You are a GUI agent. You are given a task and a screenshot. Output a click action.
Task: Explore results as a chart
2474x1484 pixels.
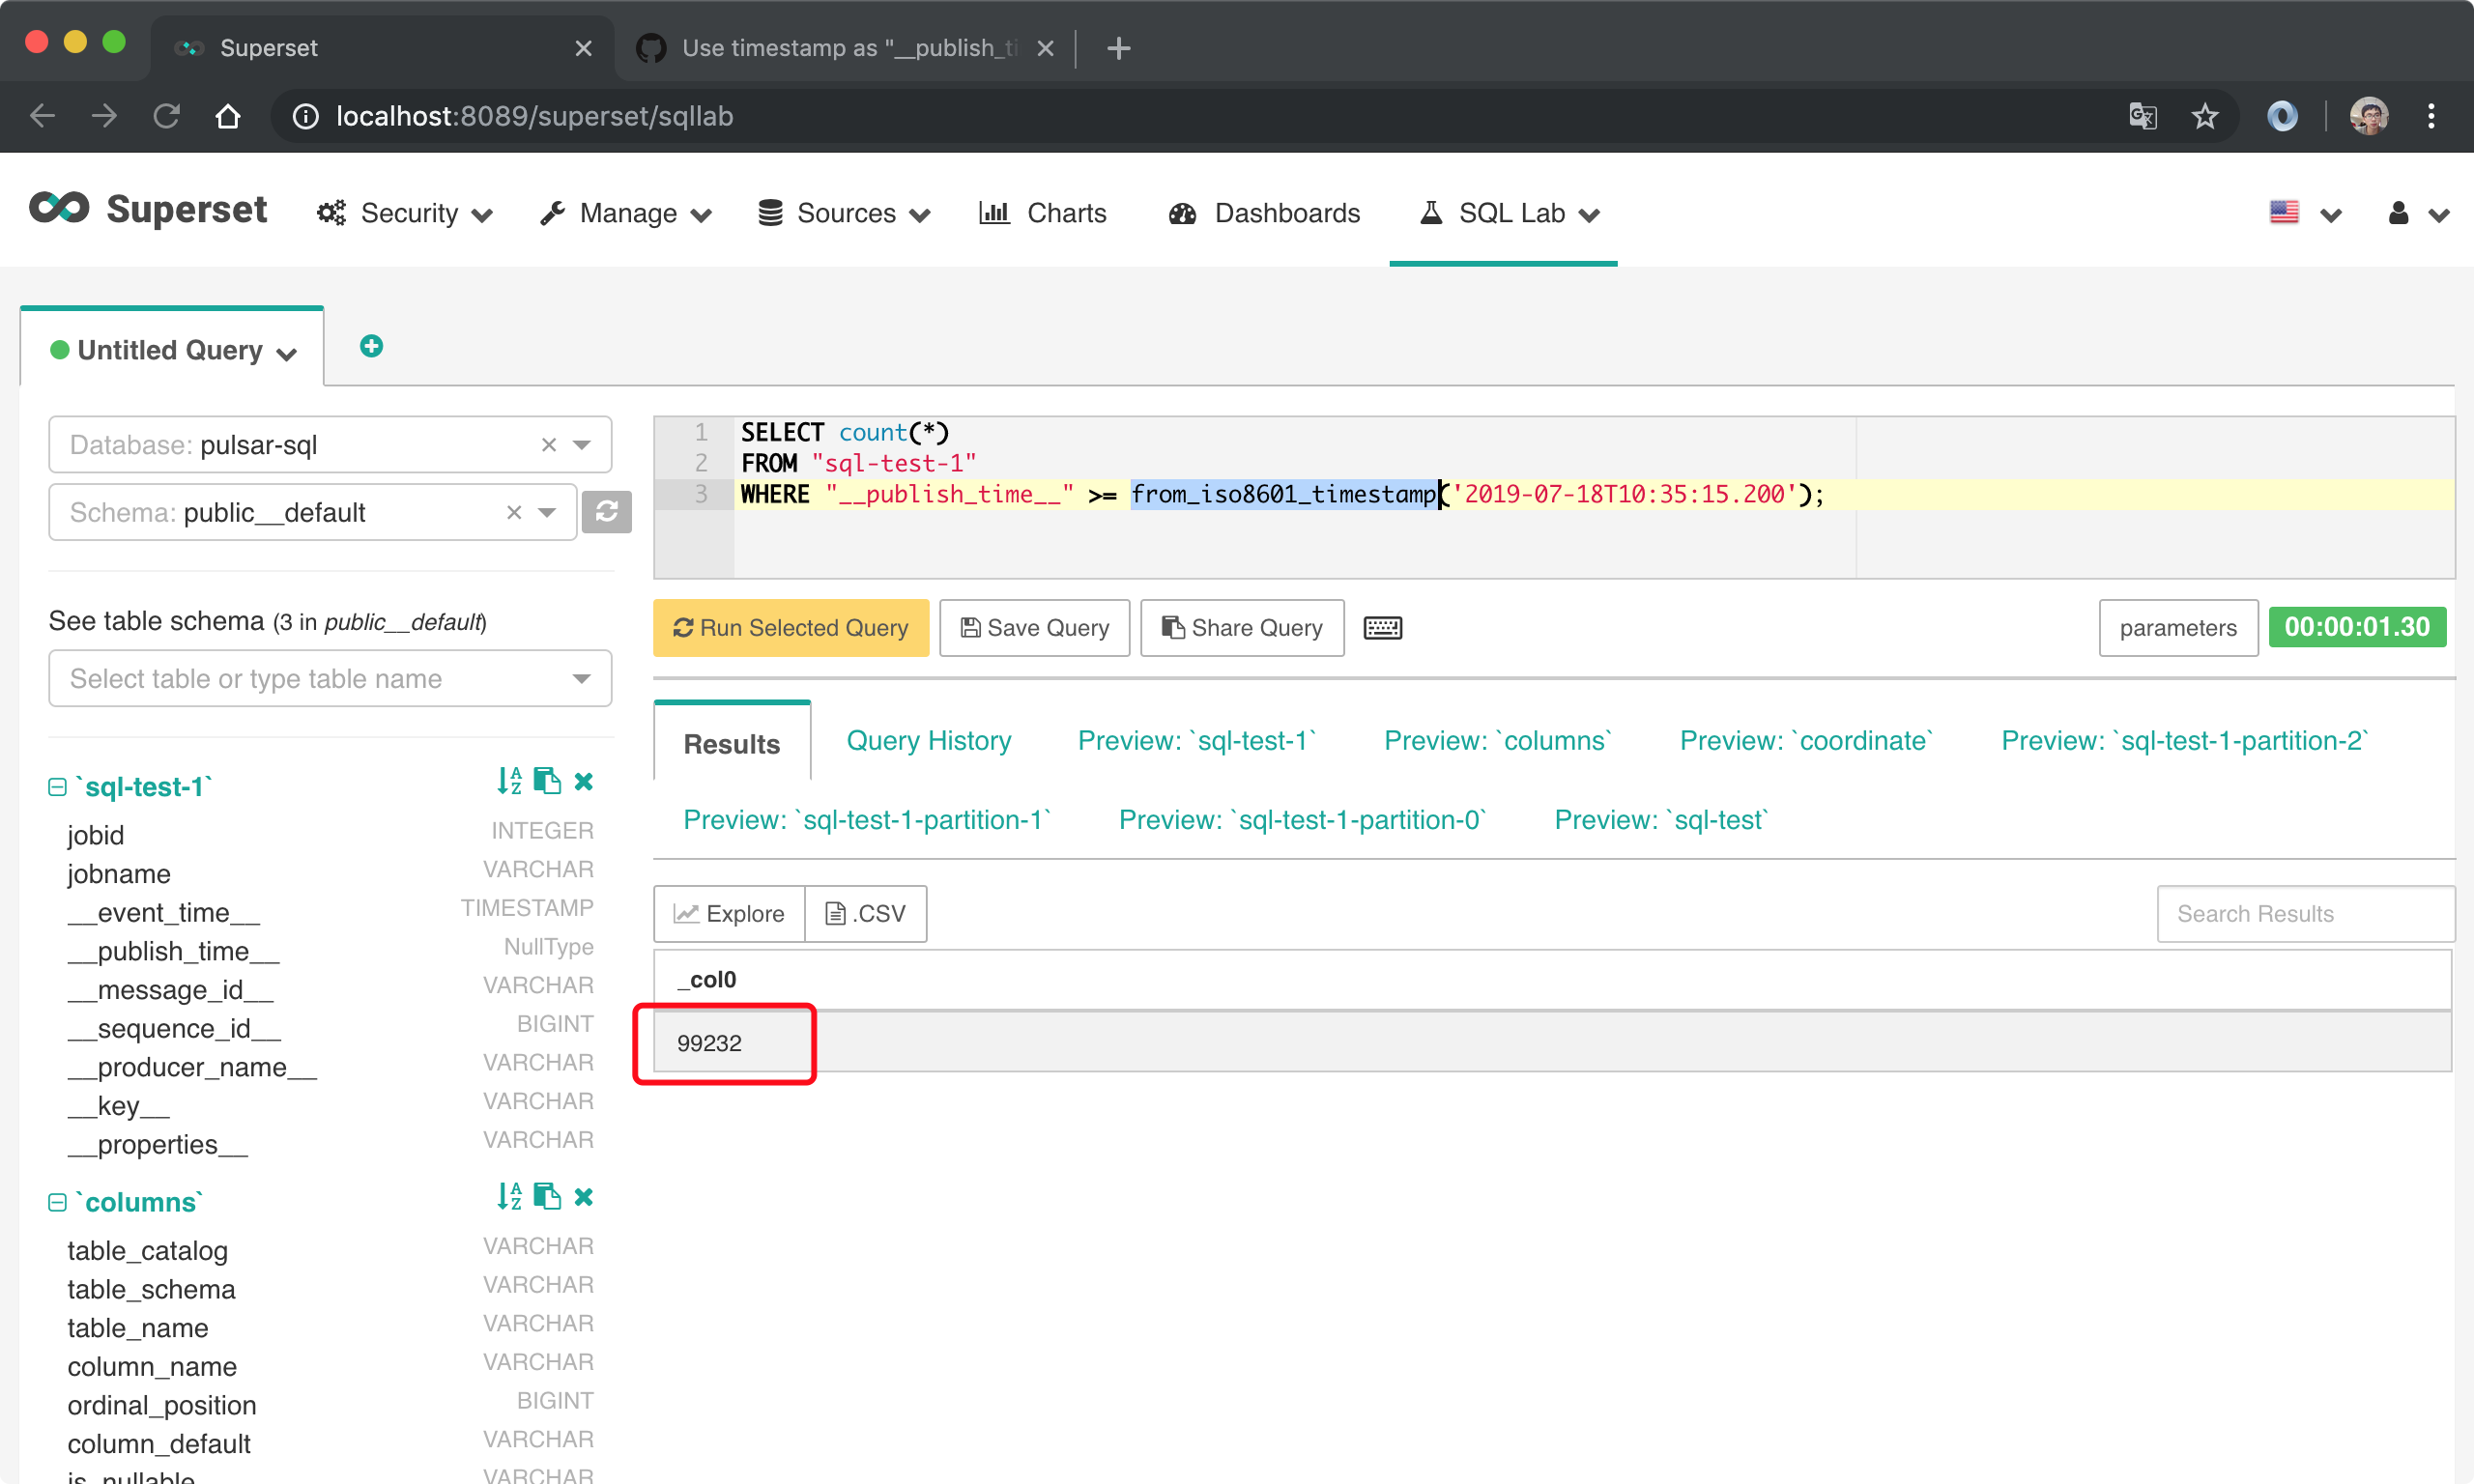(729, 914)
